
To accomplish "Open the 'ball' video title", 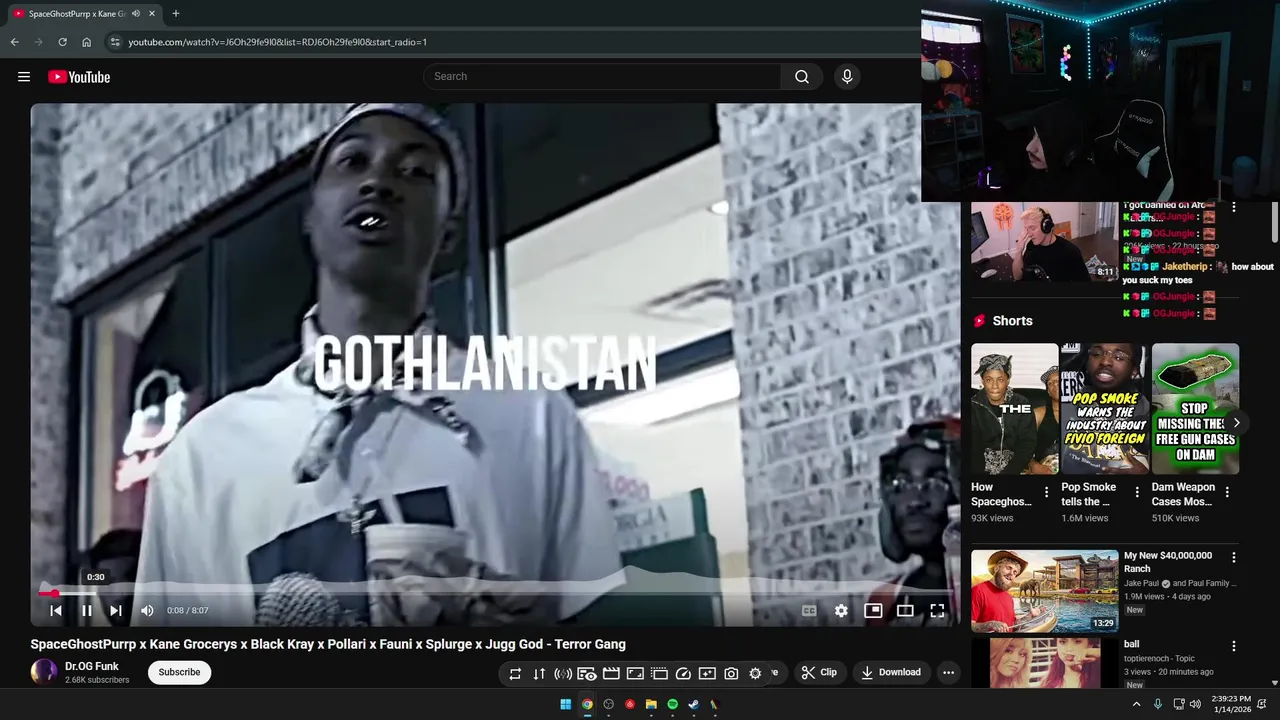I will click(x=1131, y=644).
